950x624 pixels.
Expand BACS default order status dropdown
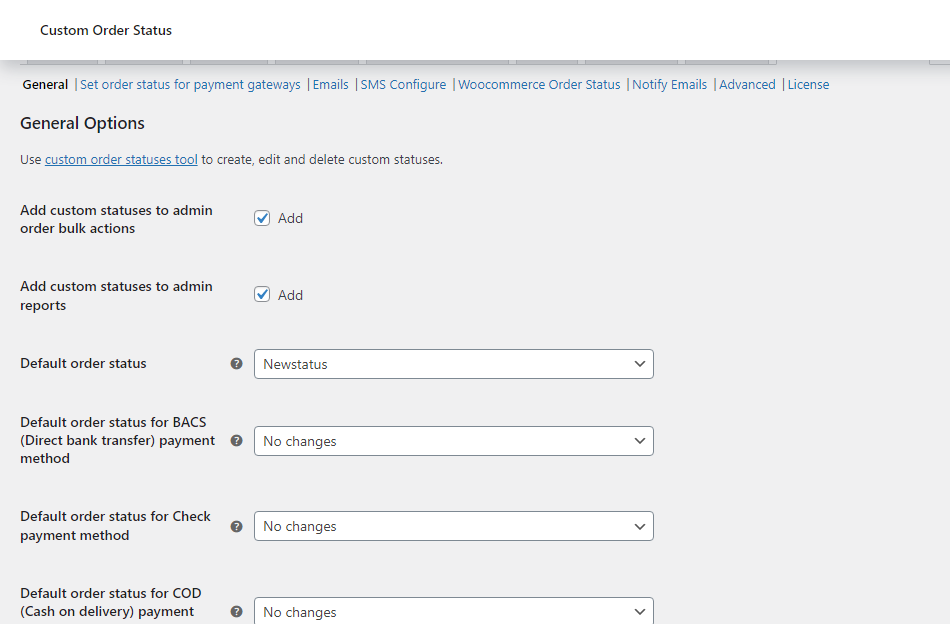coord(453,441)
